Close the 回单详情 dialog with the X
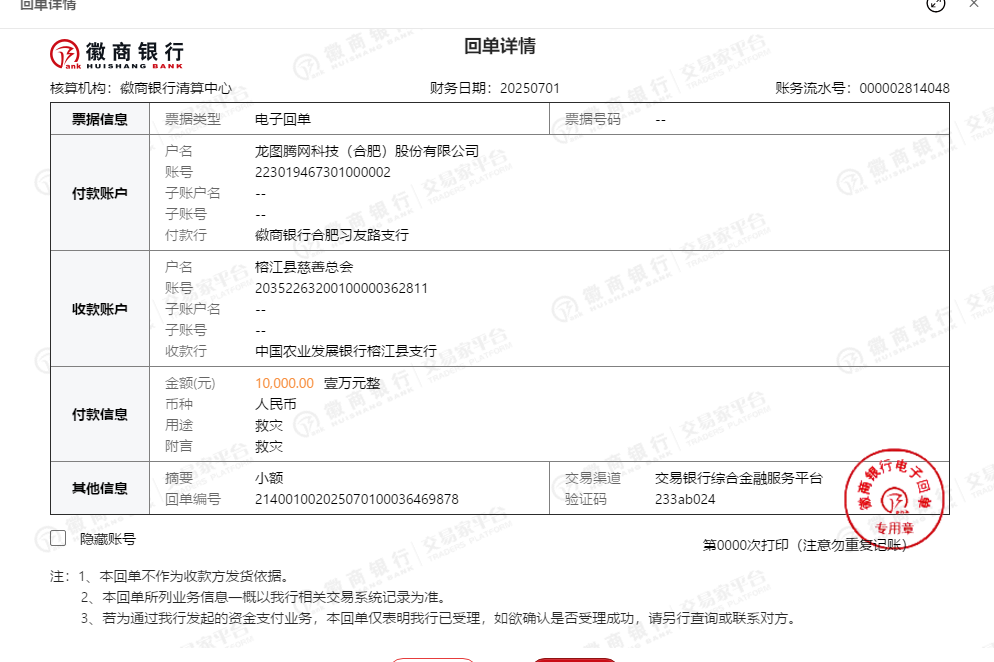Image resolution: width=994 pixels, height=662 pixels. coord(974,4)
